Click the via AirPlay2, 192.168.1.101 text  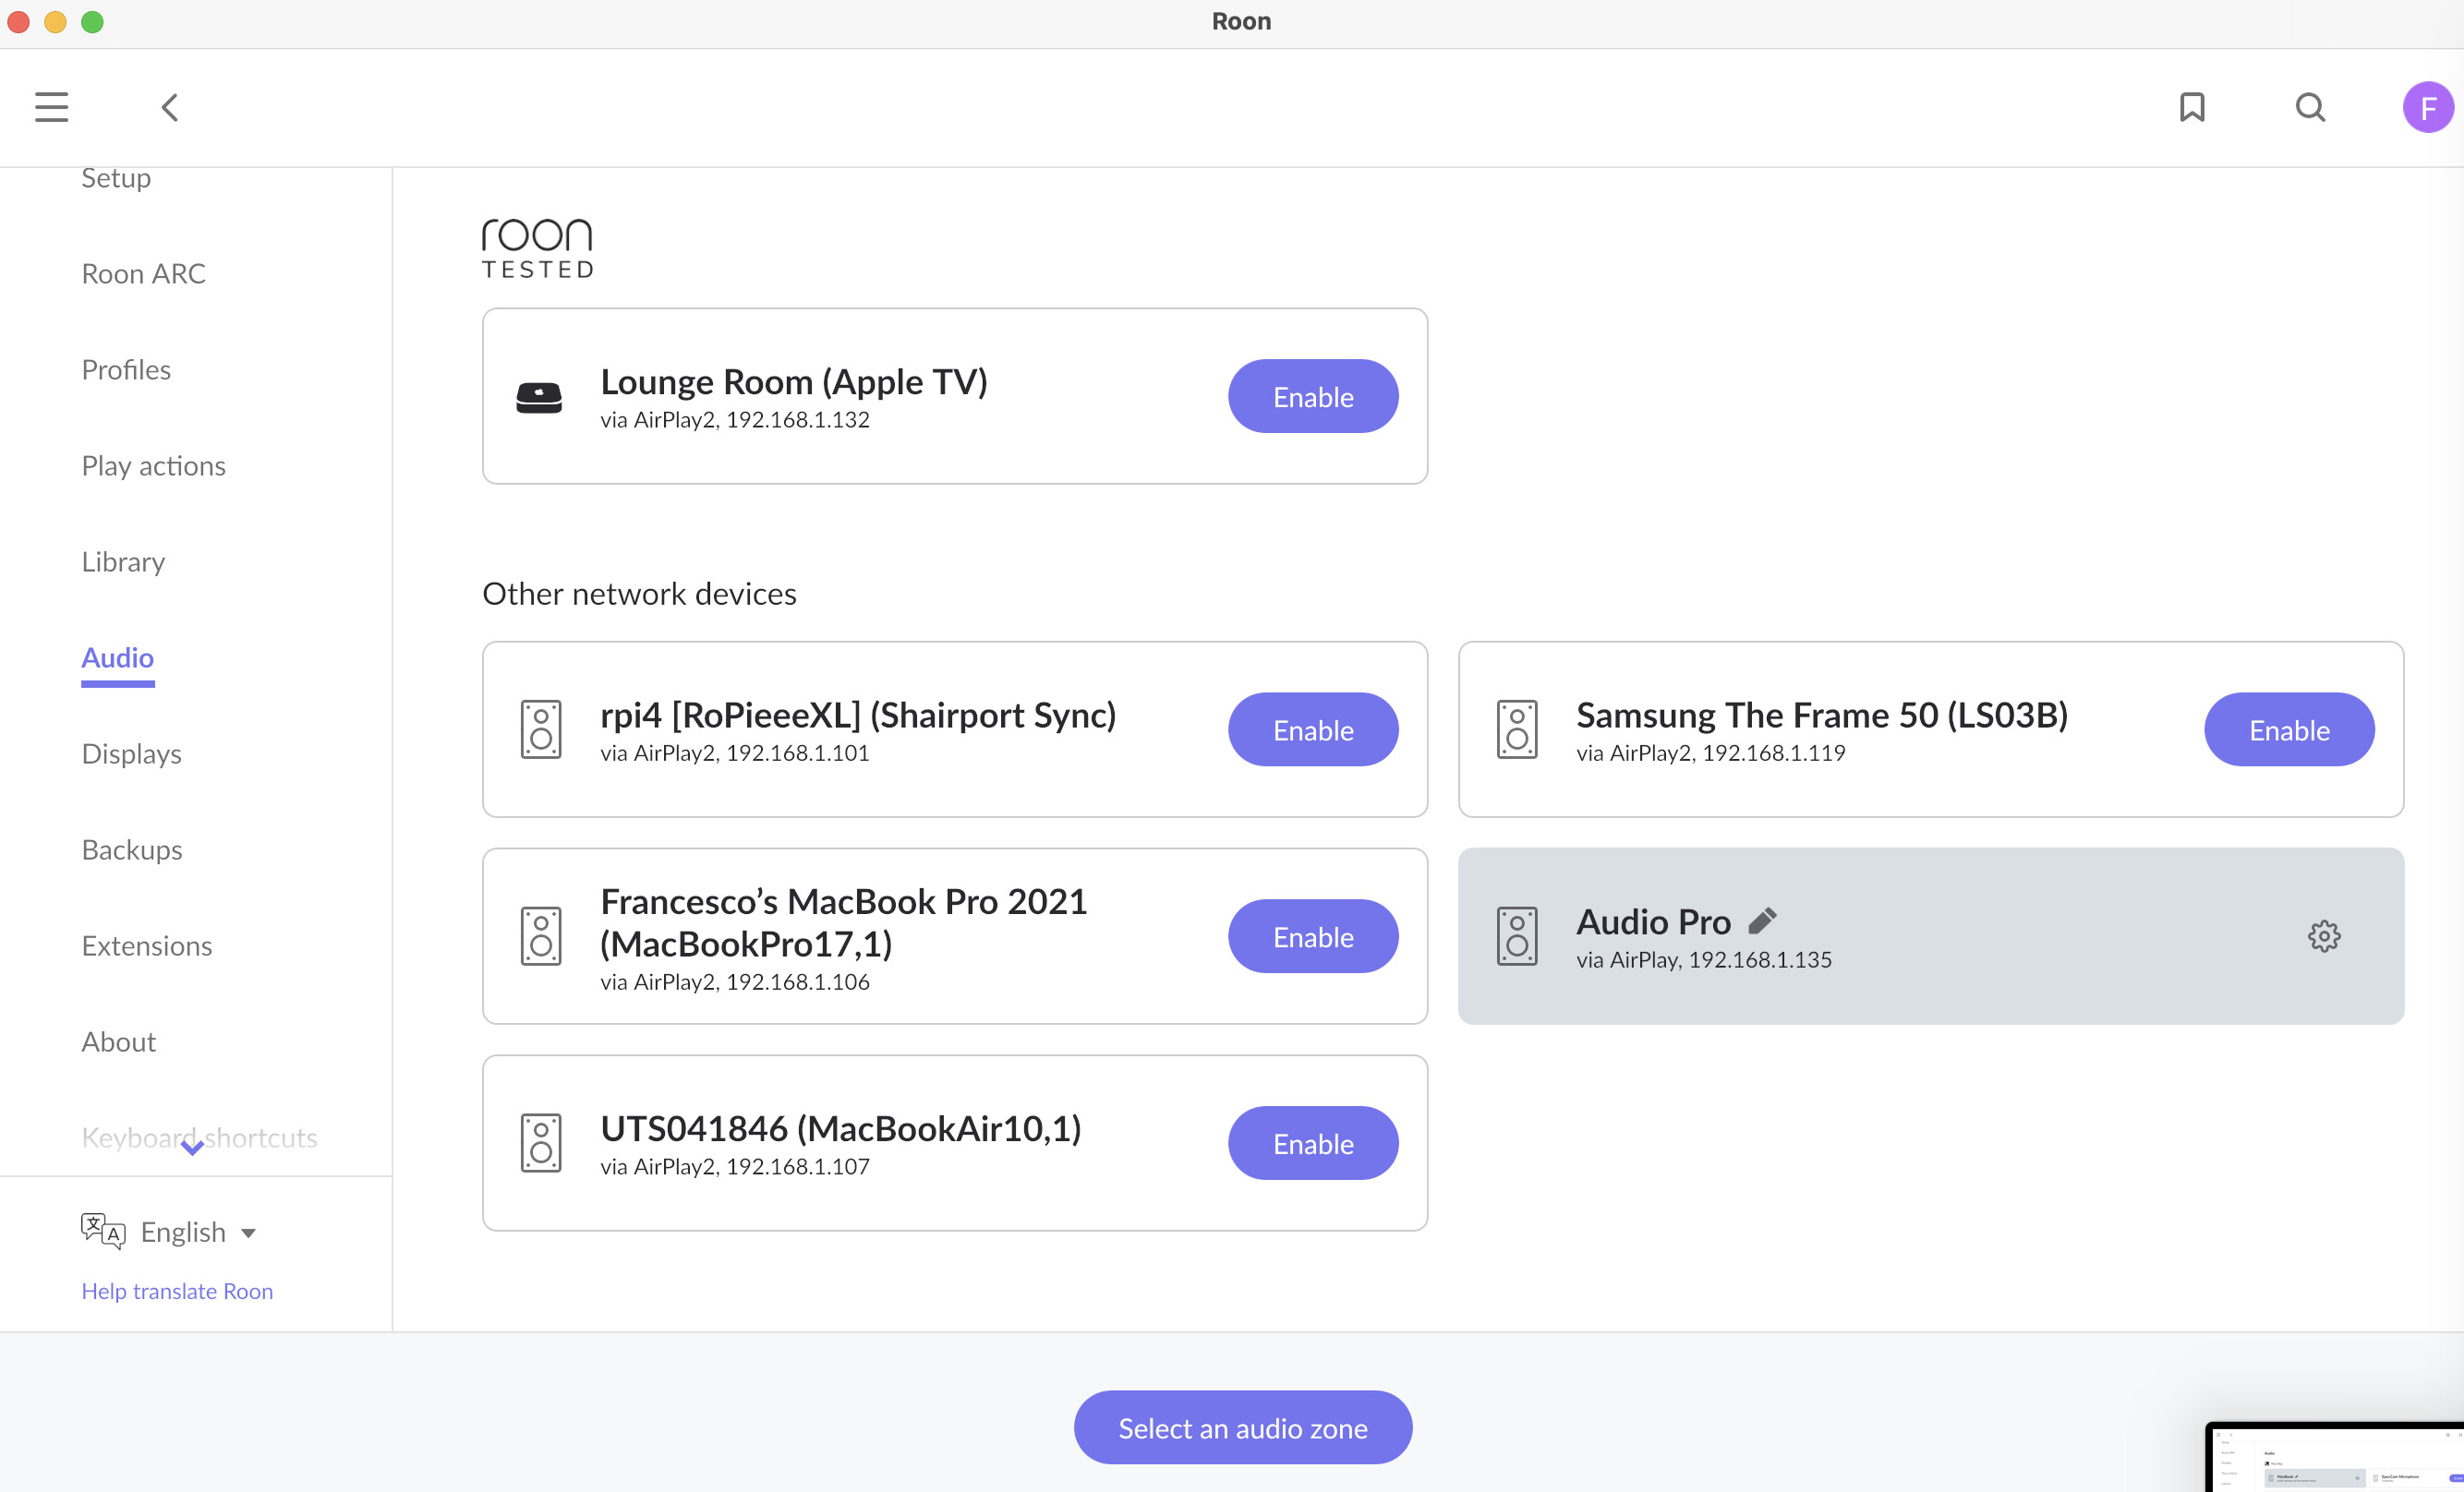coord(735,753)
